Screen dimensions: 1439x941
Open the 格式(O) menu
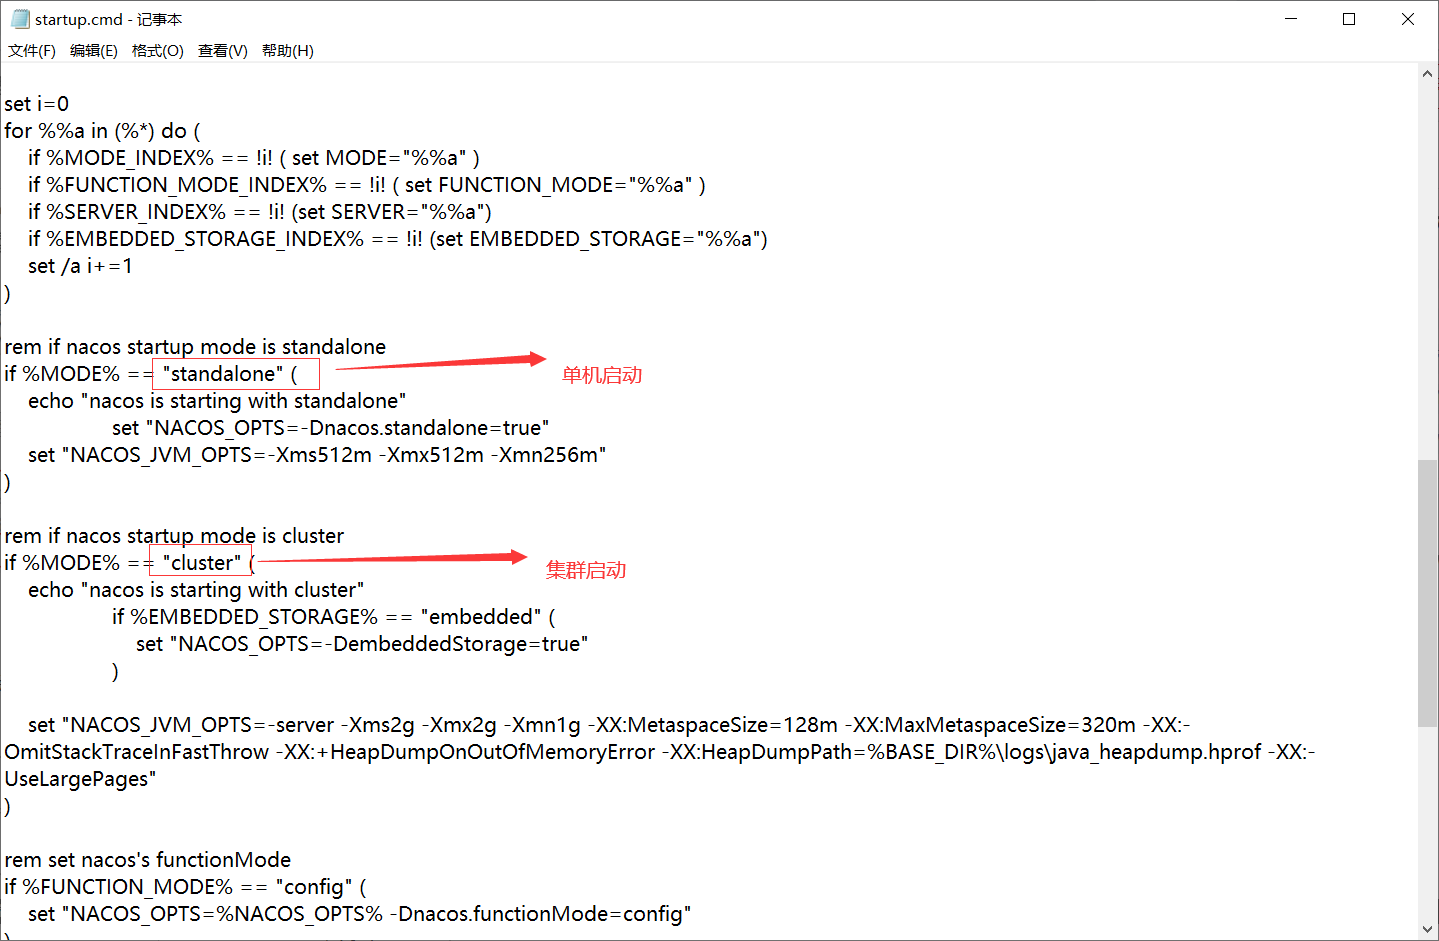click(x=158, y=51)
